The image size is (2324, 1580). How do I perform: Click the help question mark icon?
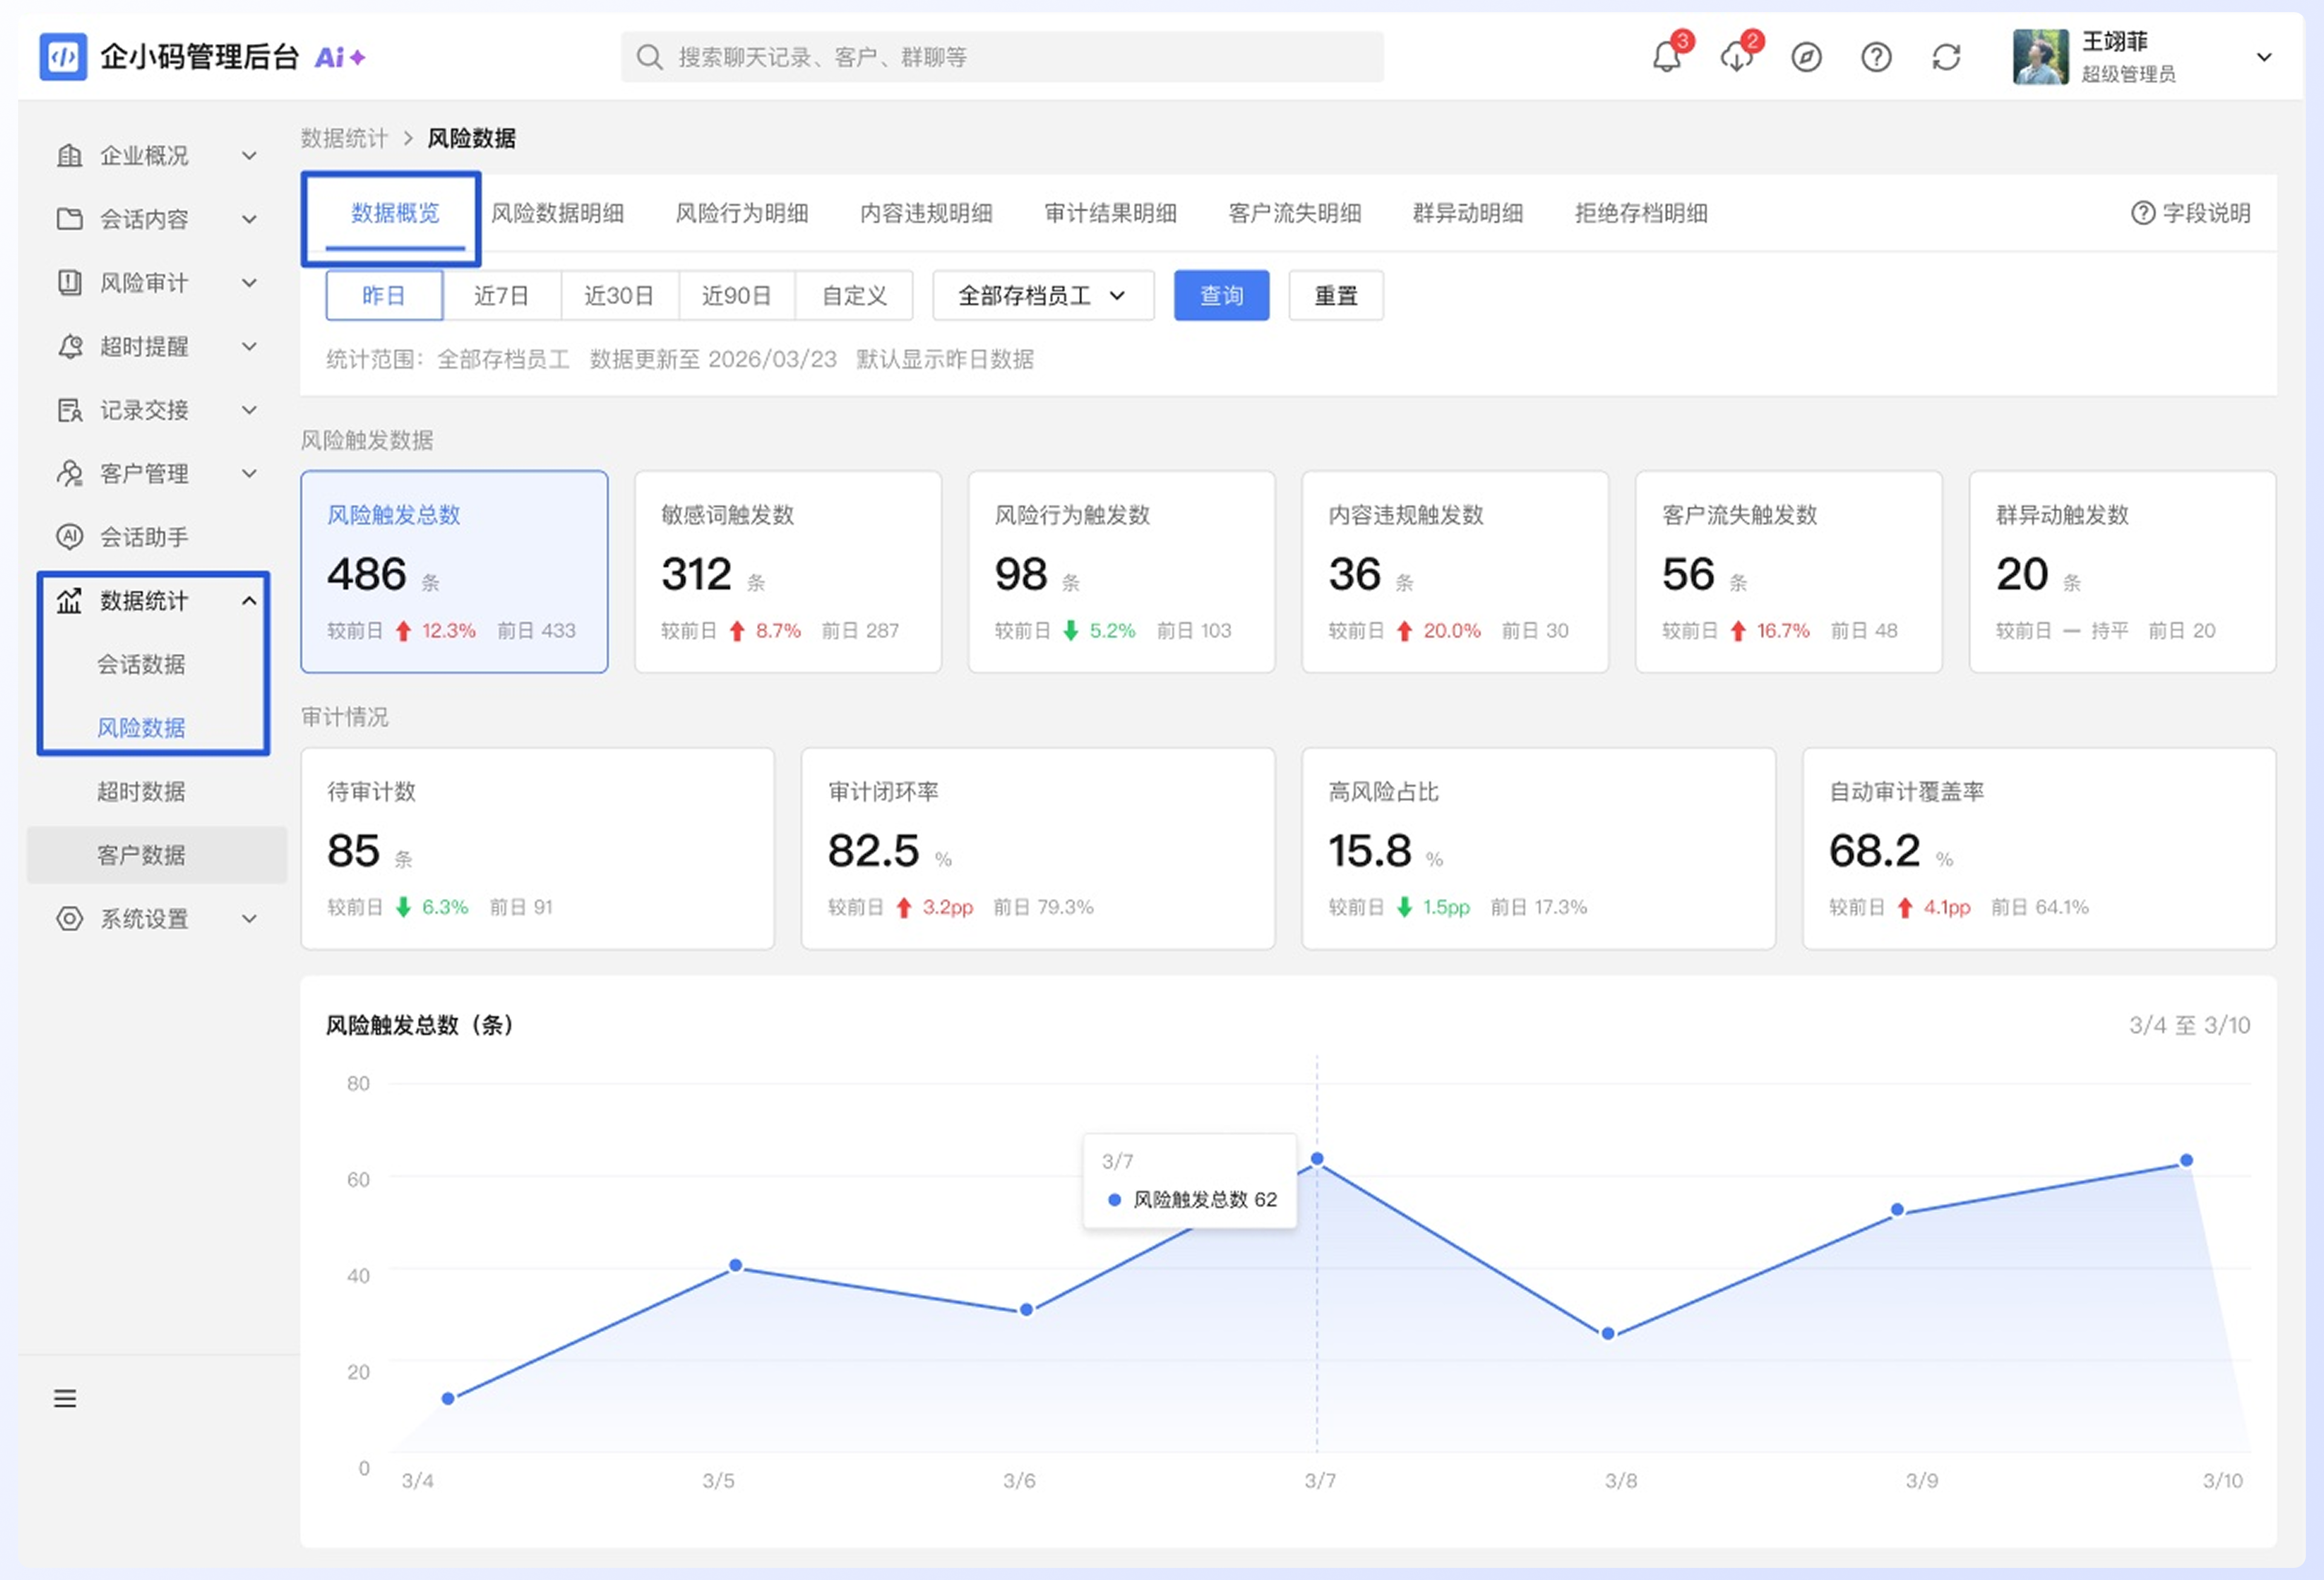tap(1876, 57)
